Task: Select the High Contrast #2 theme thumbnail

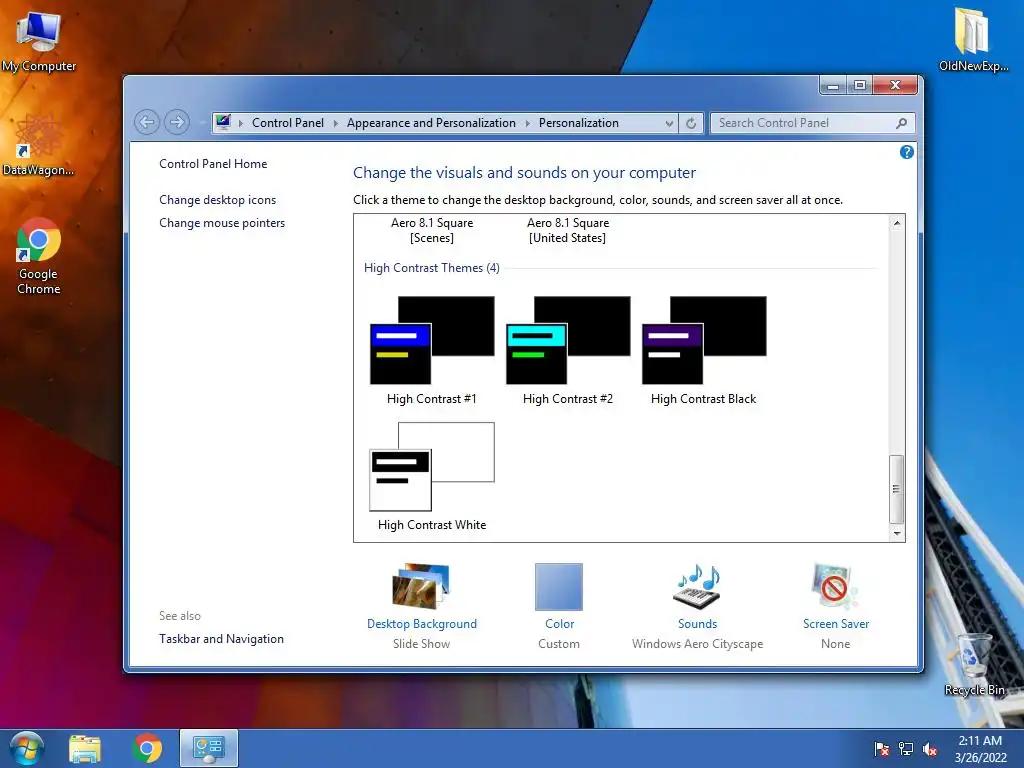Action: coord(568,340)
